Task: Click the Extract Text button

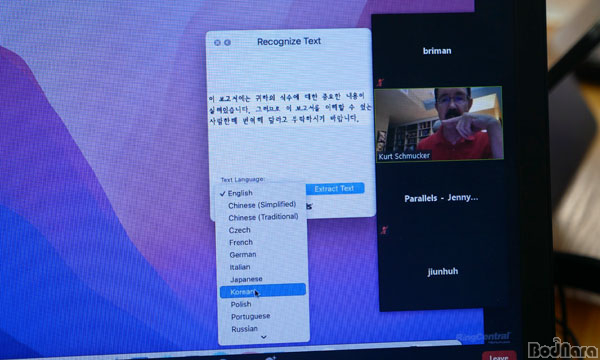Action: (x=334, y=189)
